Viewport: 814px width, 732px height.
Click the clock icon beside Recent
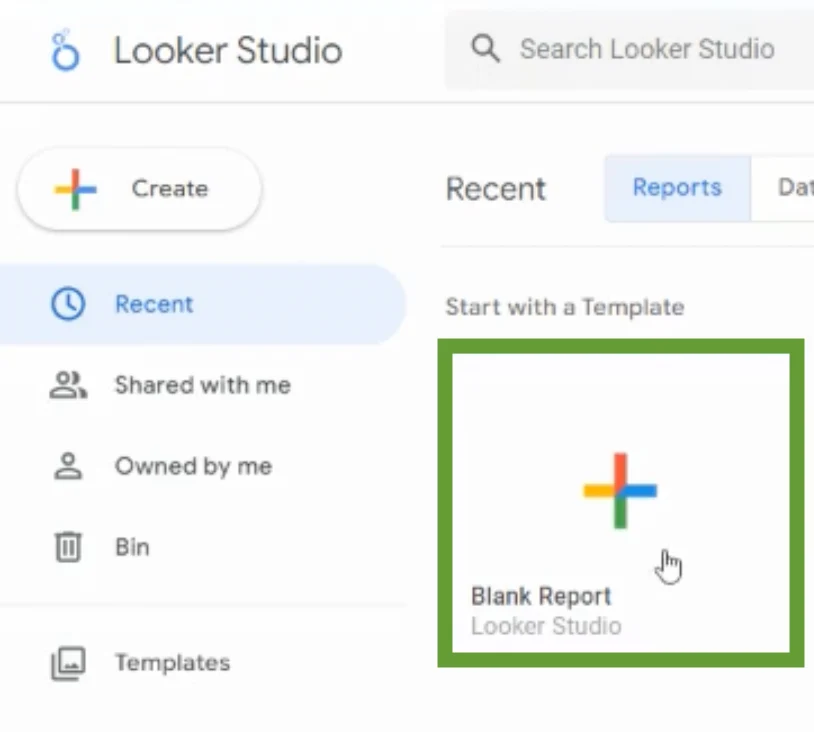[x=68, y=304]
